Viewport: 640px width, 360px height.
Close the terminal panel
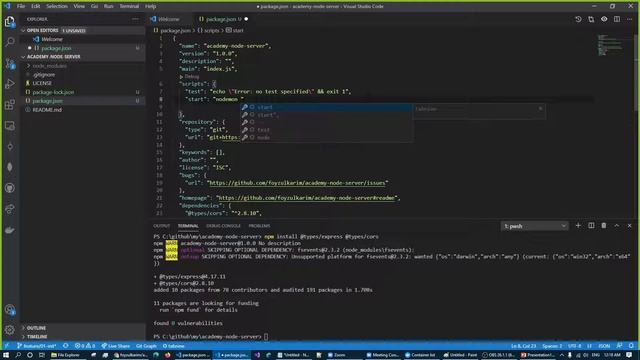[629, 226]
